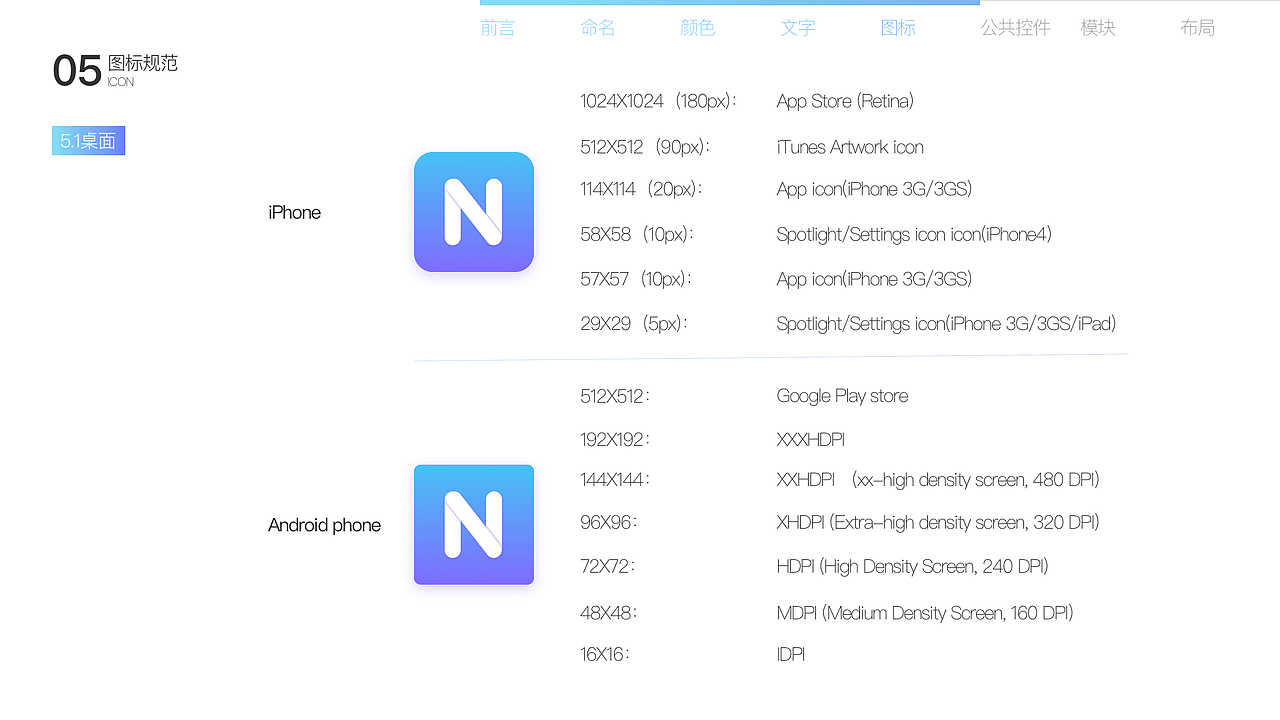This screenshot has width=1280, height=720.
Task: Click the App Store (Retina) text
Action: click(845, 101)
